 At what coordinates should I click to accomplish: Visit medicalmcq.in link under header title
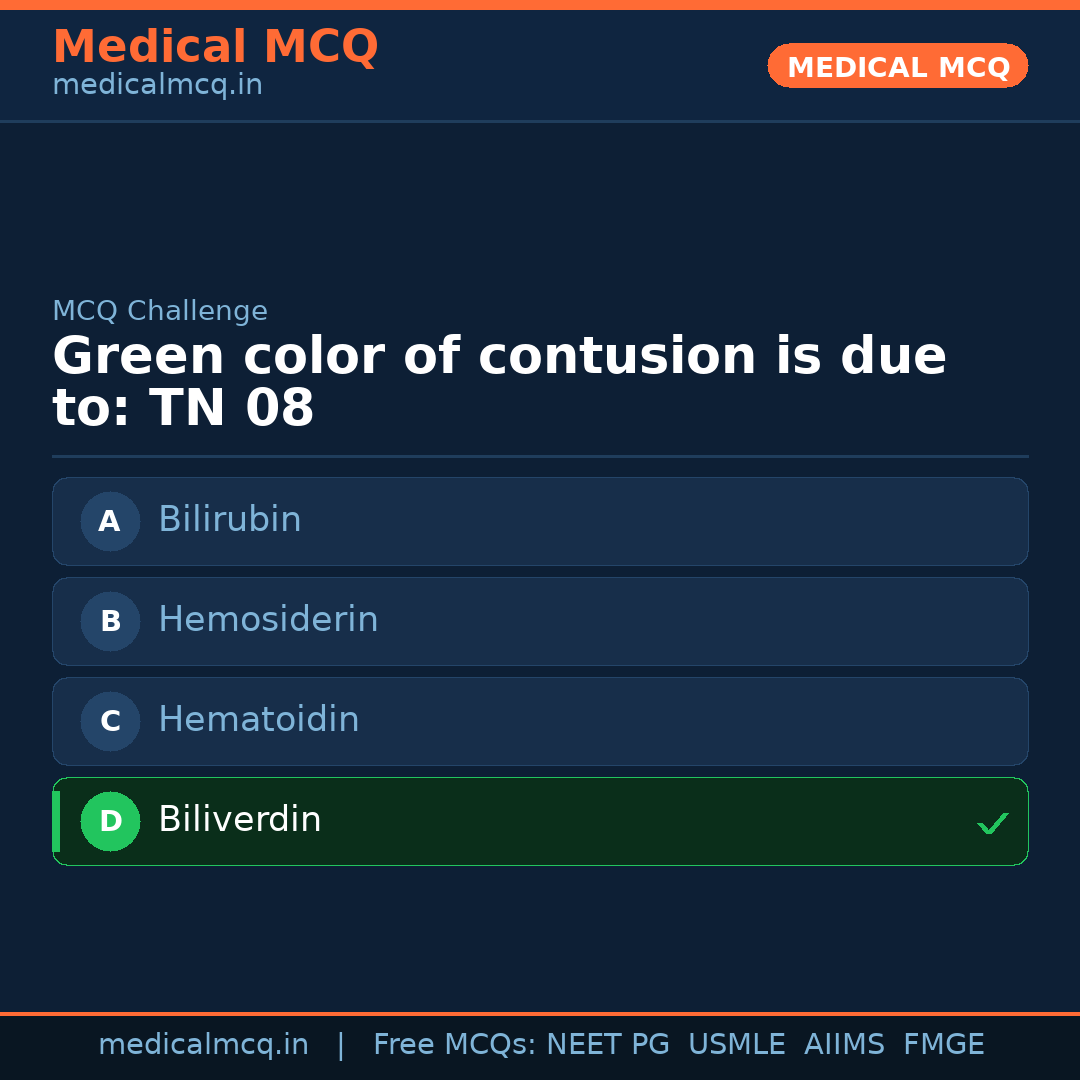(x=157, y=86)
